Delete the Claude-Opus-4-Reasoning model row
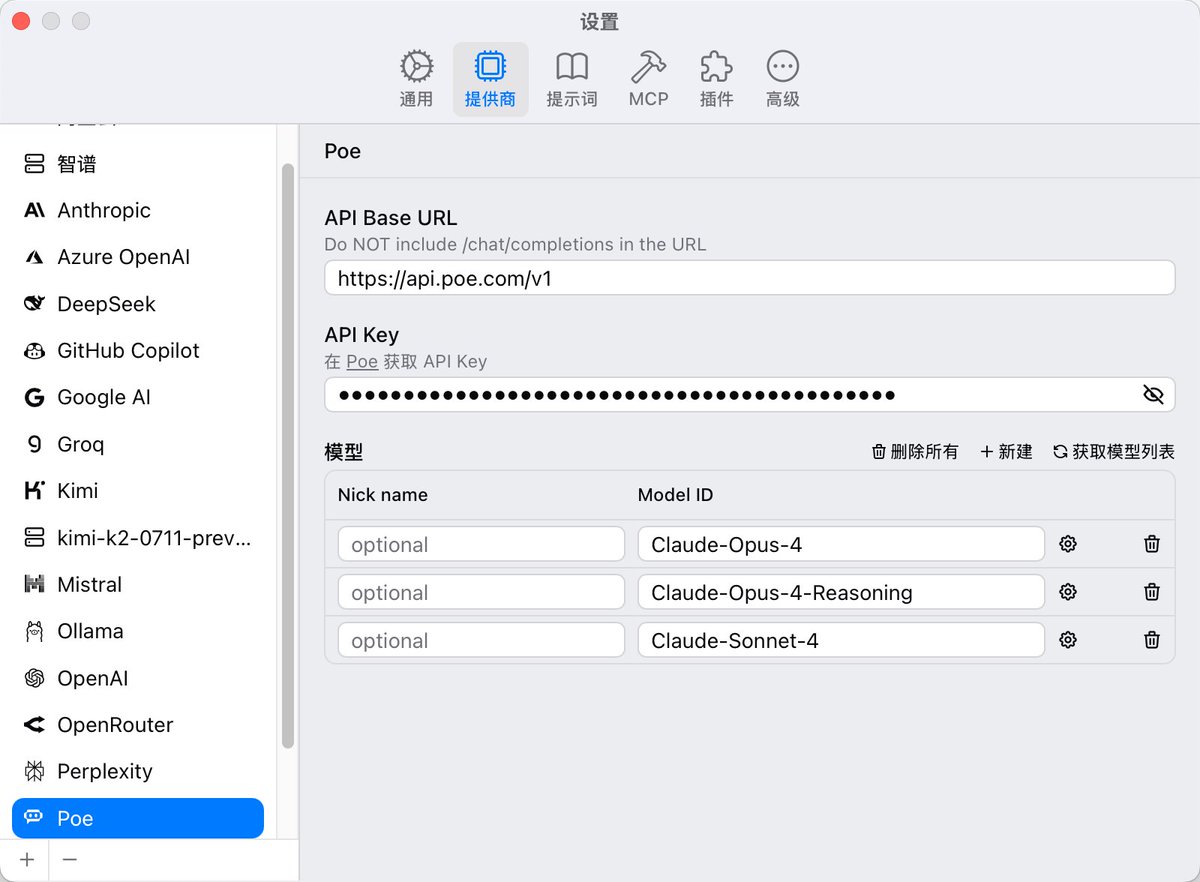The height and width of the screenshot is (882, 1200). point(1152,592)
